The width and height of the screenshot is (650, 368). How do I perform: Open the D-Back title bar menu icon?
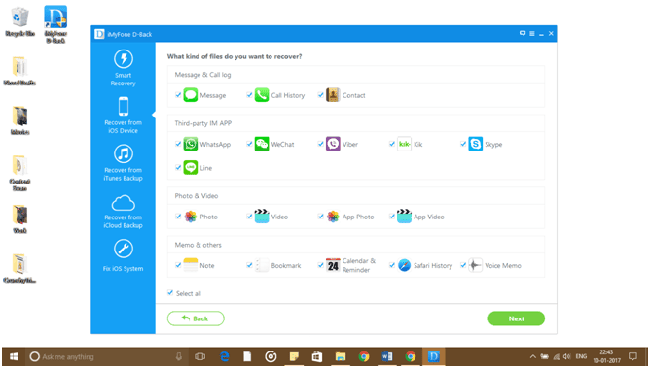pyautogui.click(x=532, y=34)
